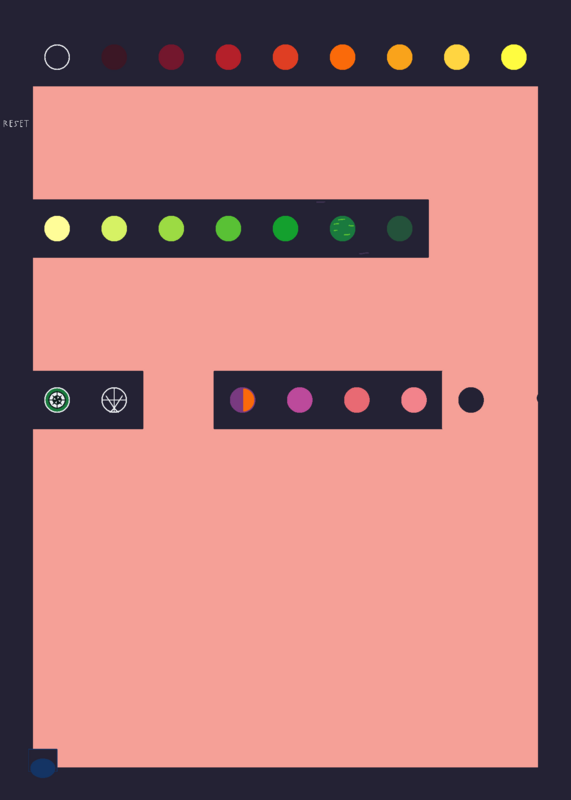Select the light pink swatch beside the navy circle

(414, 400)
